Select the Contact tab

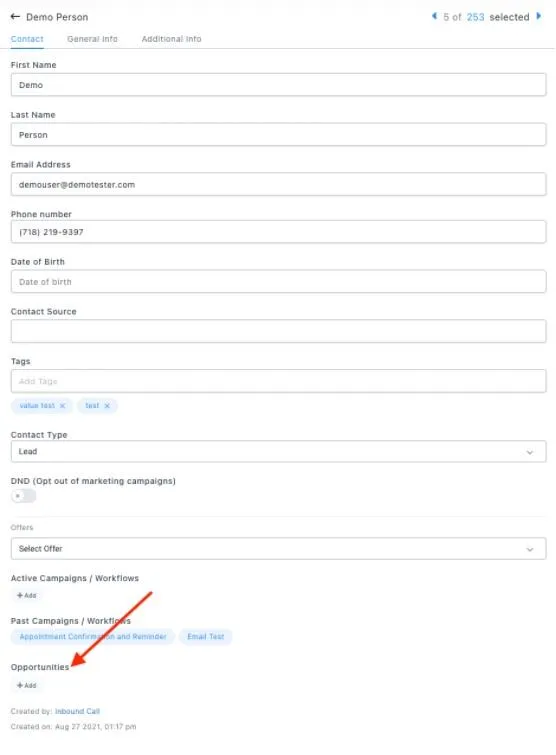pos(27,39)
